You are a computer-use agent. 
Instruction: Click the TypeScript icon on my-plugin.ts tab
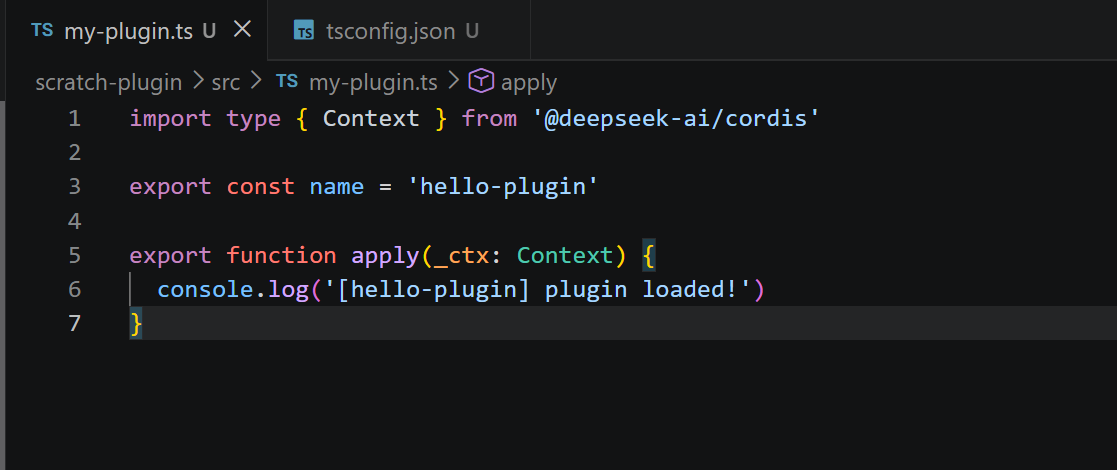click(42, 31)
